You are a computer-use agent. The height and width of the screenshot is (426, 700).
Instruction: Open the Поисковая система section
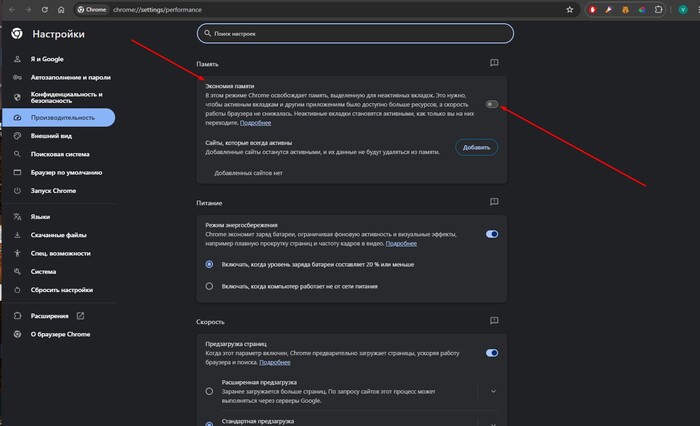click(58, 154)
